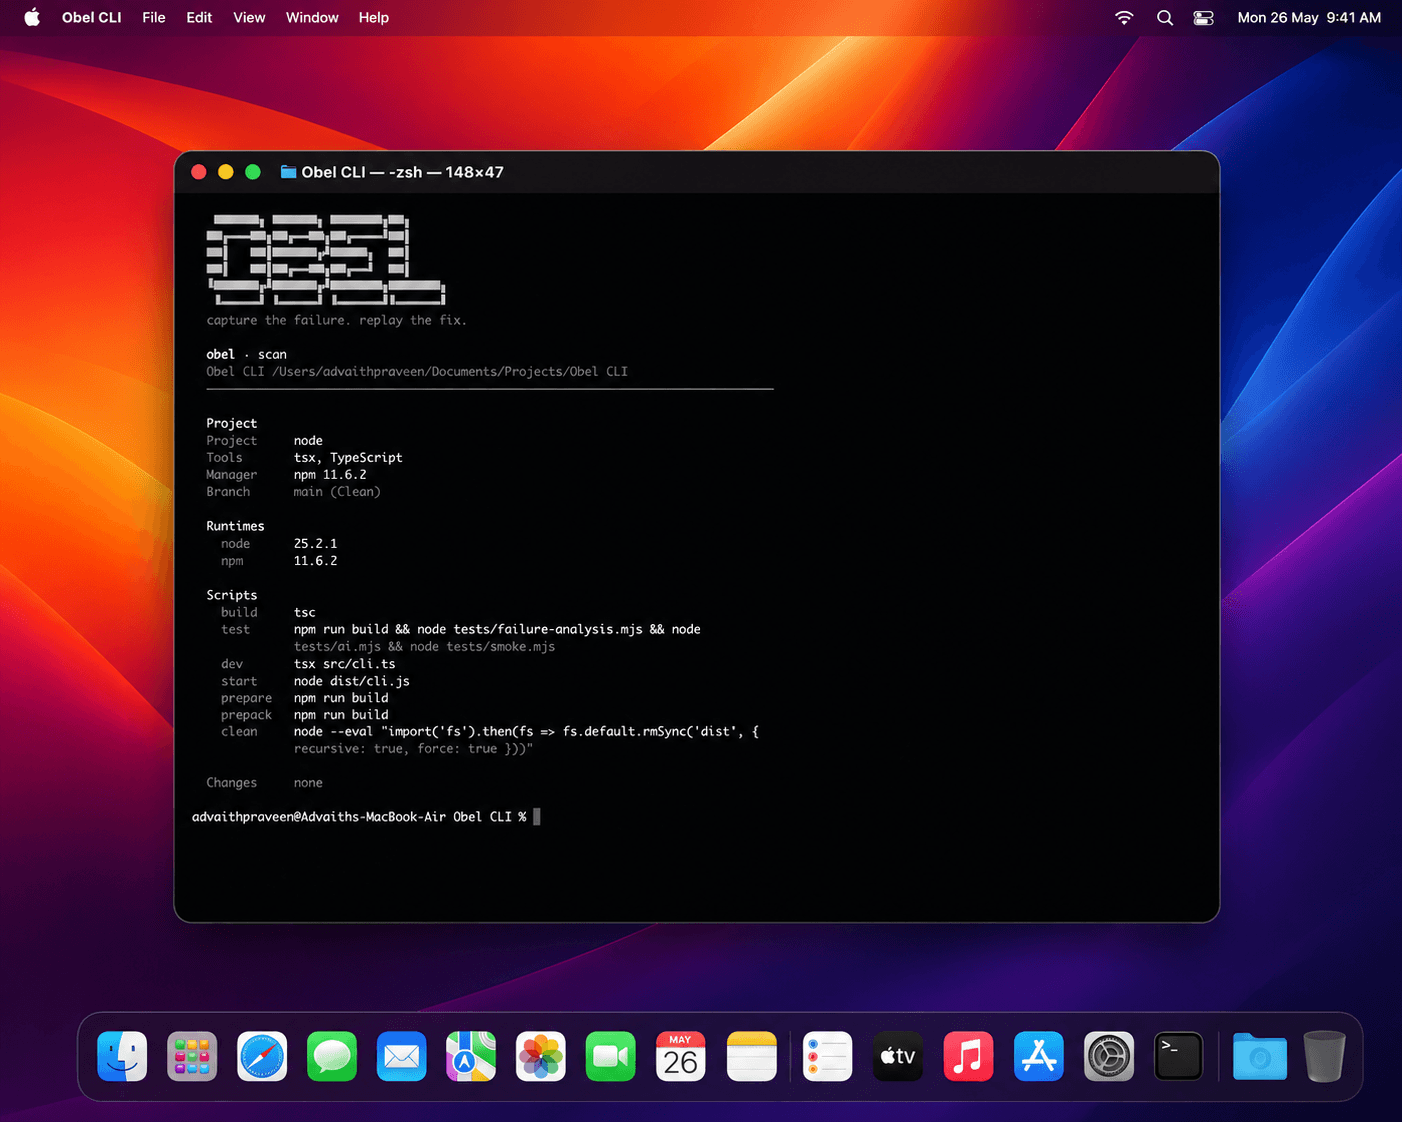The image size is (1402, 1122).
Task: Open the Edit menu
Action: 199,17
